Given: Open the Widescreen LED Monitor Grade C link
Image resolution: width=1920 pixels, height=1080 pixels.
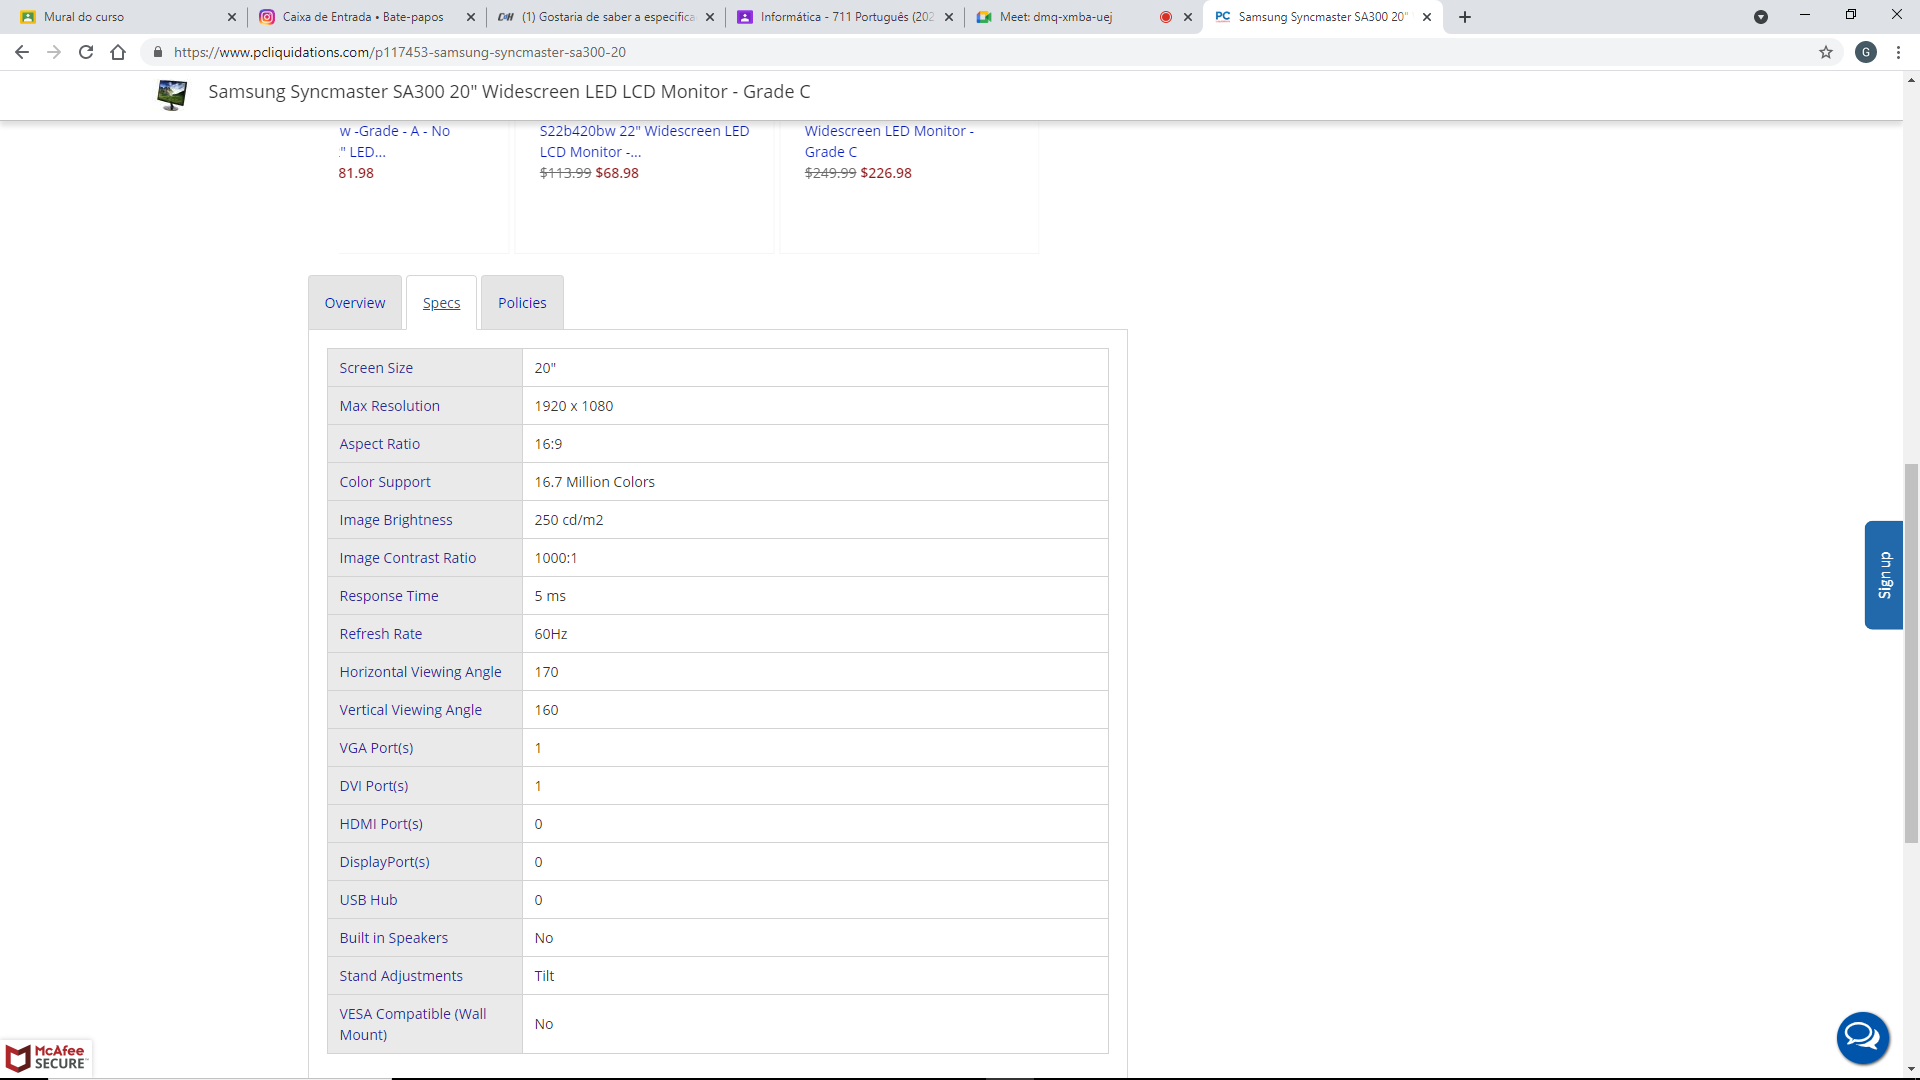Looking at the screenshot, I should pos(889,141).
